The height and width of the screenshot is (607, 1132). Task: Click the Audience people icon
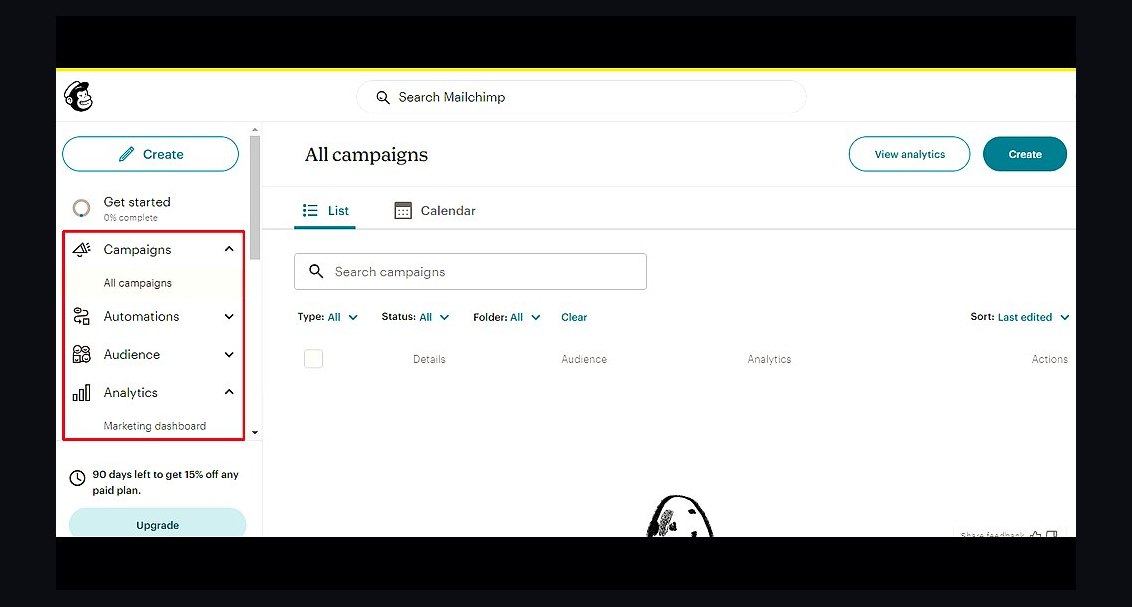[82, 354]
